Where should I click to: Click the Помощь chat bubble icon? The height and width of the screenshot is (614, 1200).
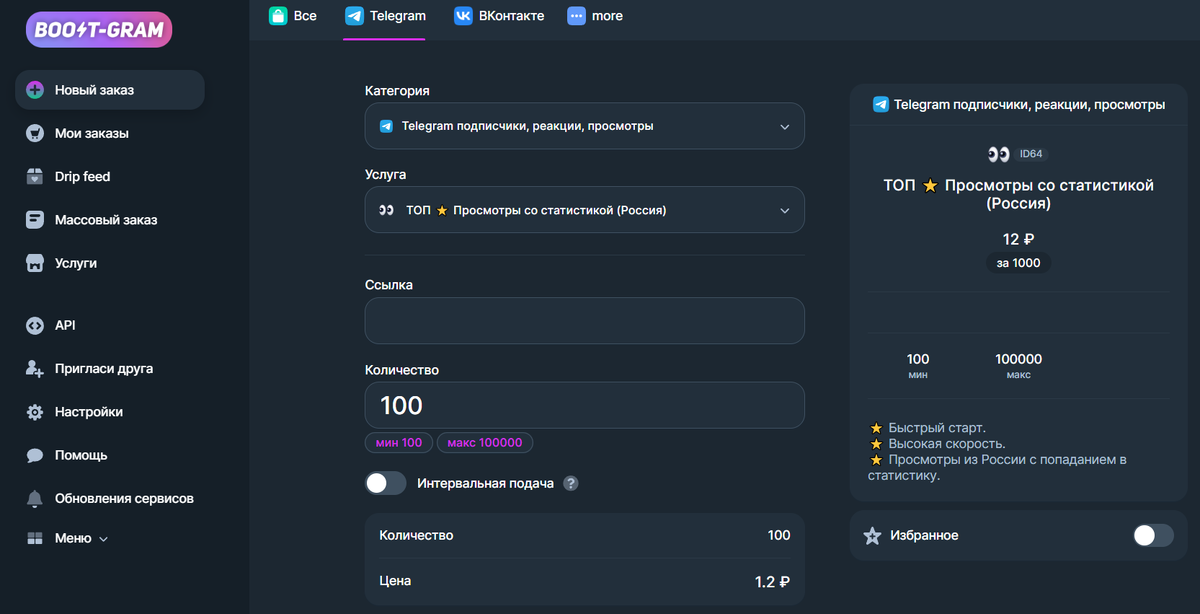tap(35, 455)
